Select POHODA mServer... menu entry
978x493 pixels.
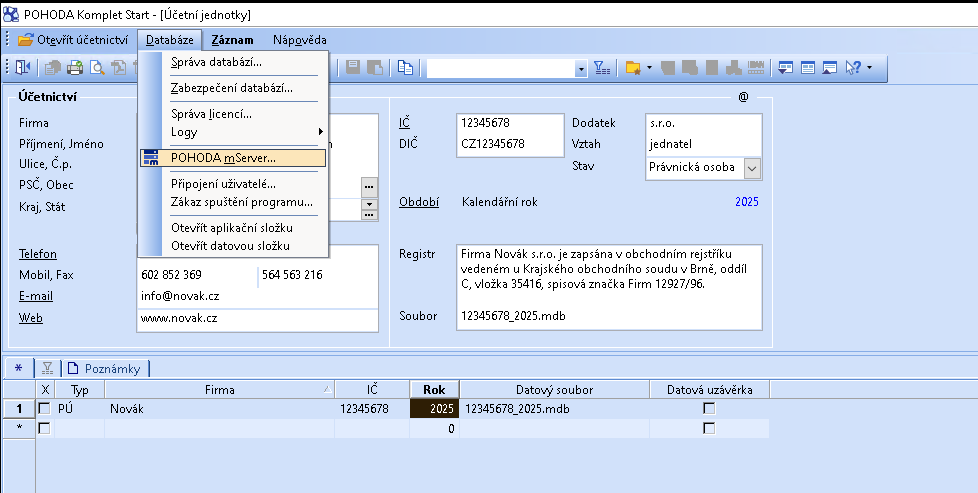(x=233, y=158)
